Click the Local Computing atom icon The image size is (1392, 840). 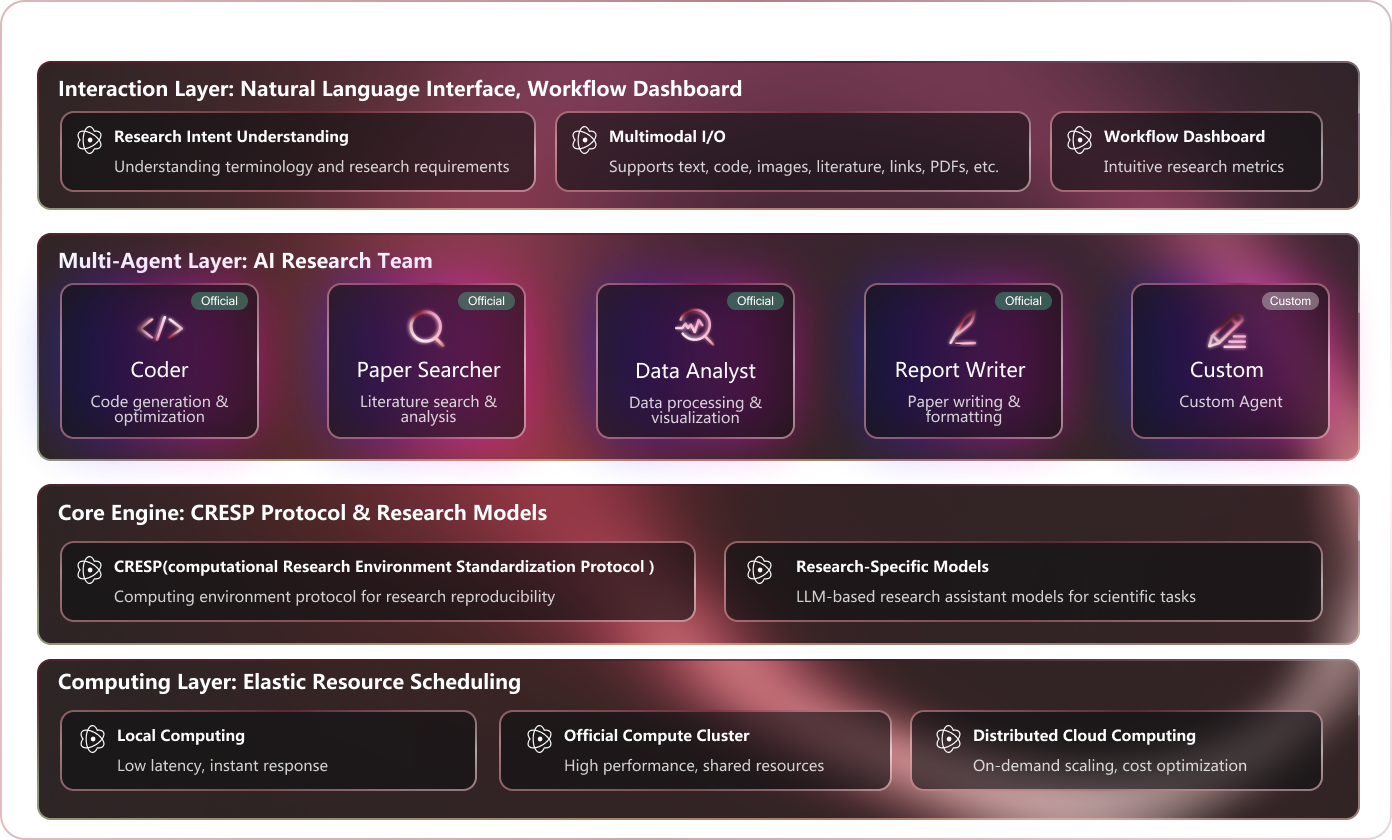click(91, 739)
